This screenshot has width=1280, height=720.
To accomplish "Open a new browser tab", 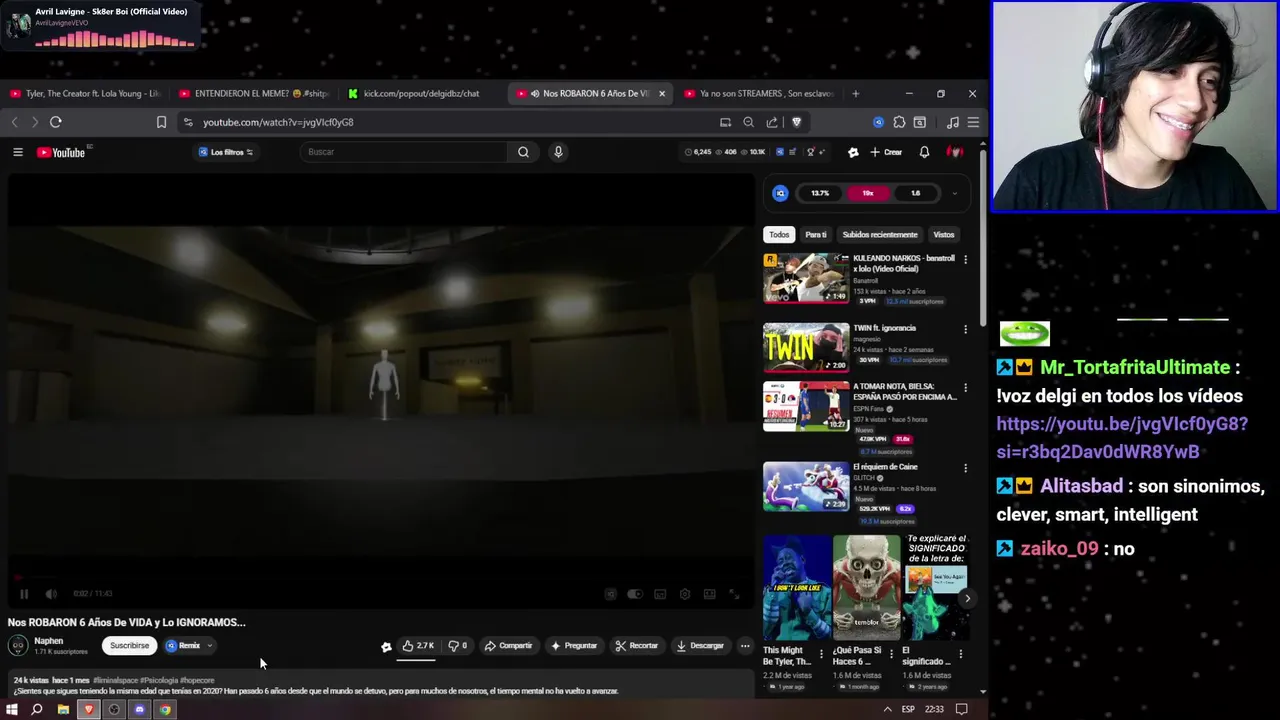I will point(855,94).
